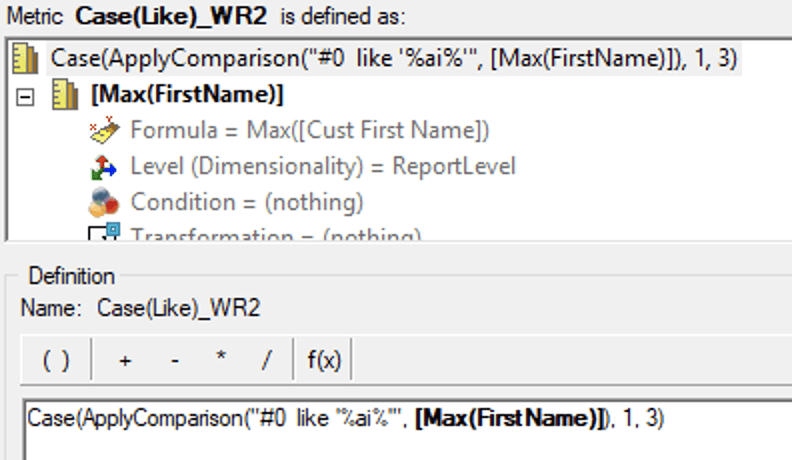Image resolution: width=792 pixels, height=460 pixels.
Task: Insert the minus operator
Action: pyautogui.click(x=175, y=360)
